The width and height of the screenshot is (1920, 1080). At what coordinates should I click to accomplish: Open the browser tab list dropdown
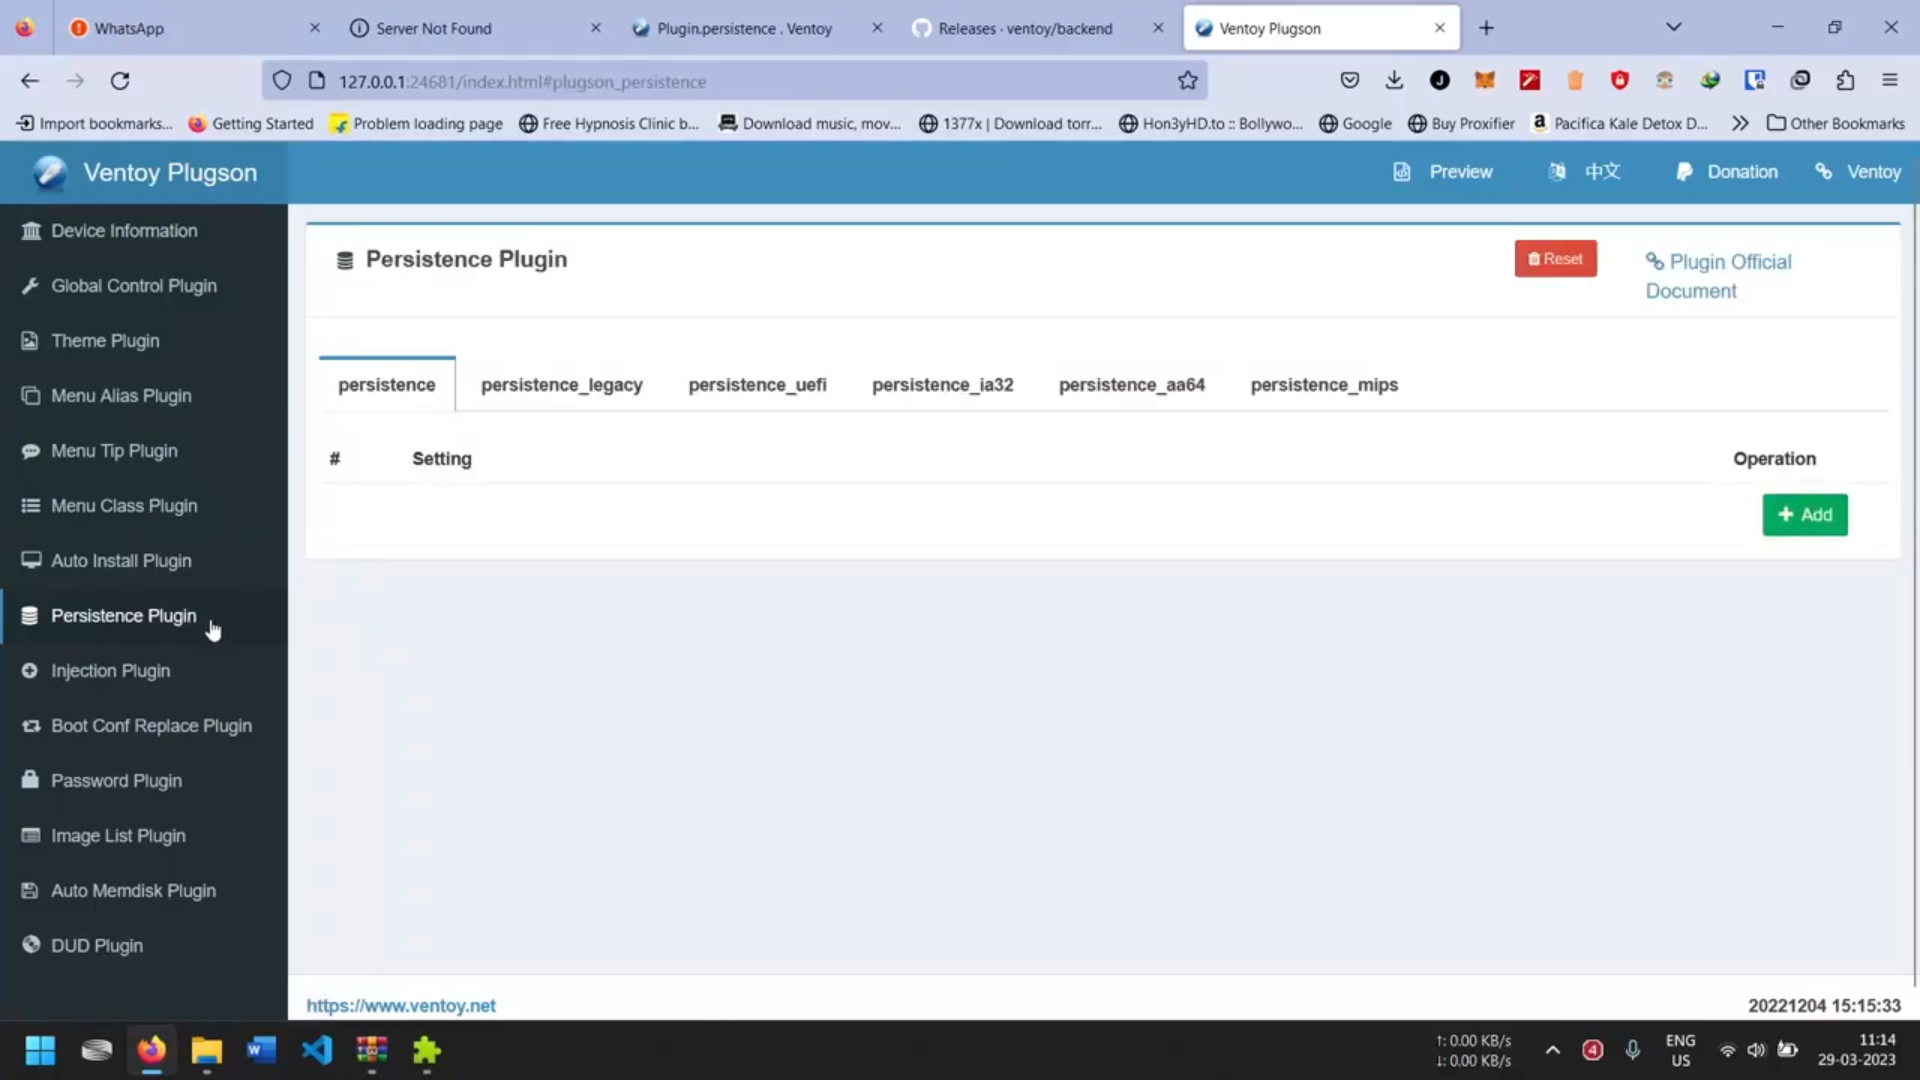coord(1674,27)
